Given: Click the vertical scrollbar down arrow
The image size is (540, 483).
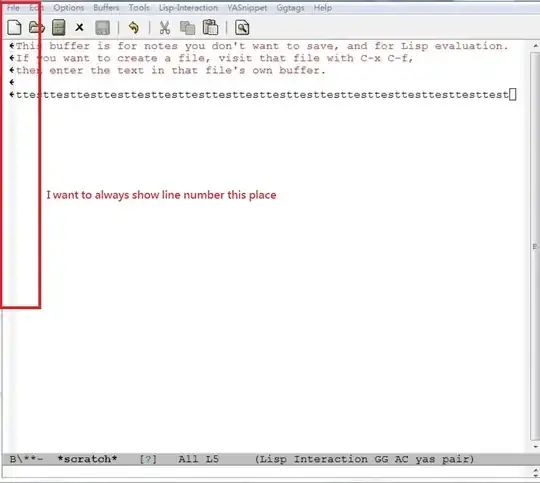Looking at the screenshot, I should coord(536,447).
